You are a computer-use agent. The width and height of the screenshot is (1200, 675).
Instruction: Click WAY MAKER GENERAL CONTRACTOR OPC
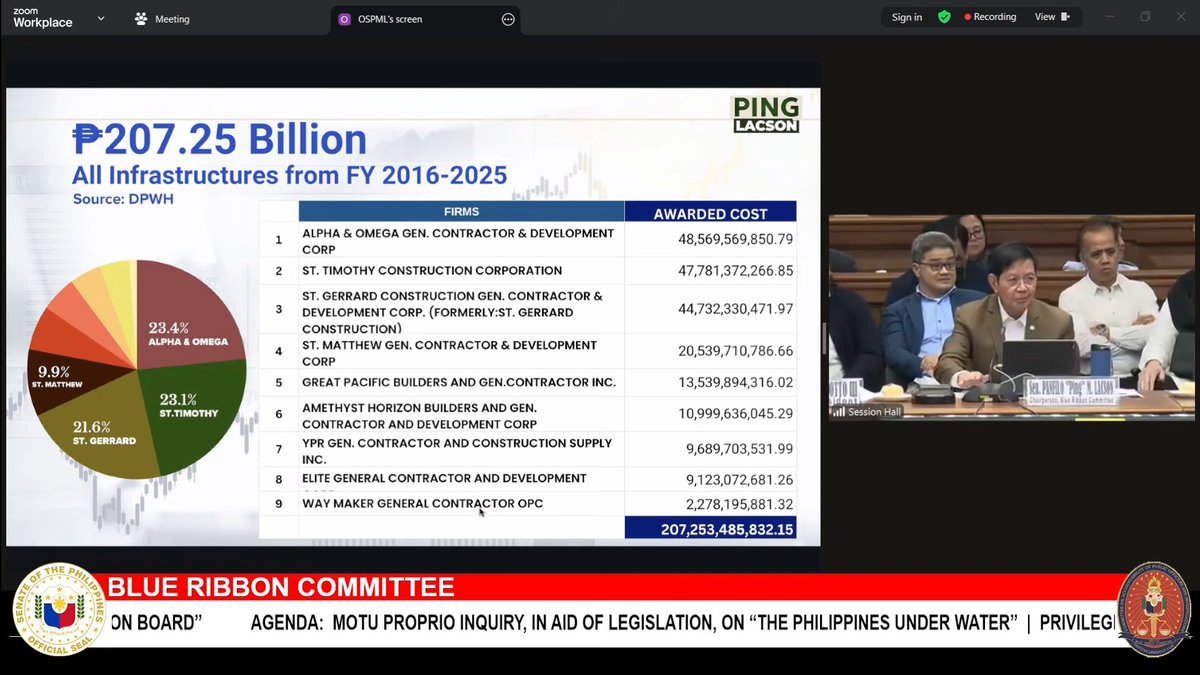pos(422,504)
